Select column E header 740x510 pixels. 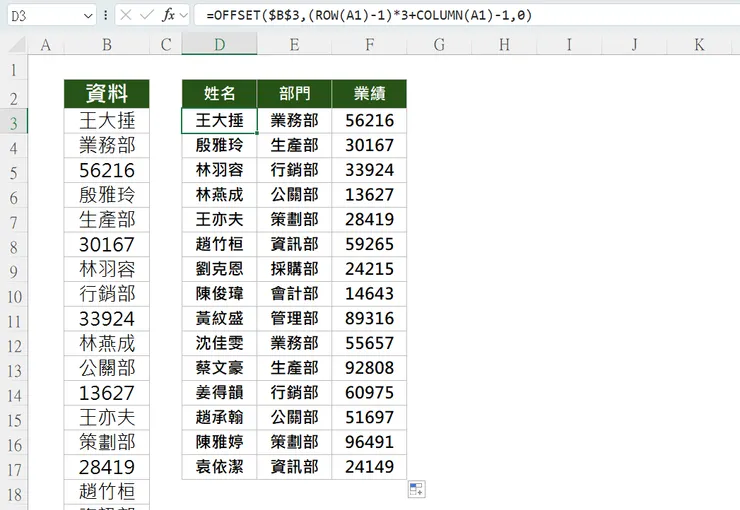(294, 45)
